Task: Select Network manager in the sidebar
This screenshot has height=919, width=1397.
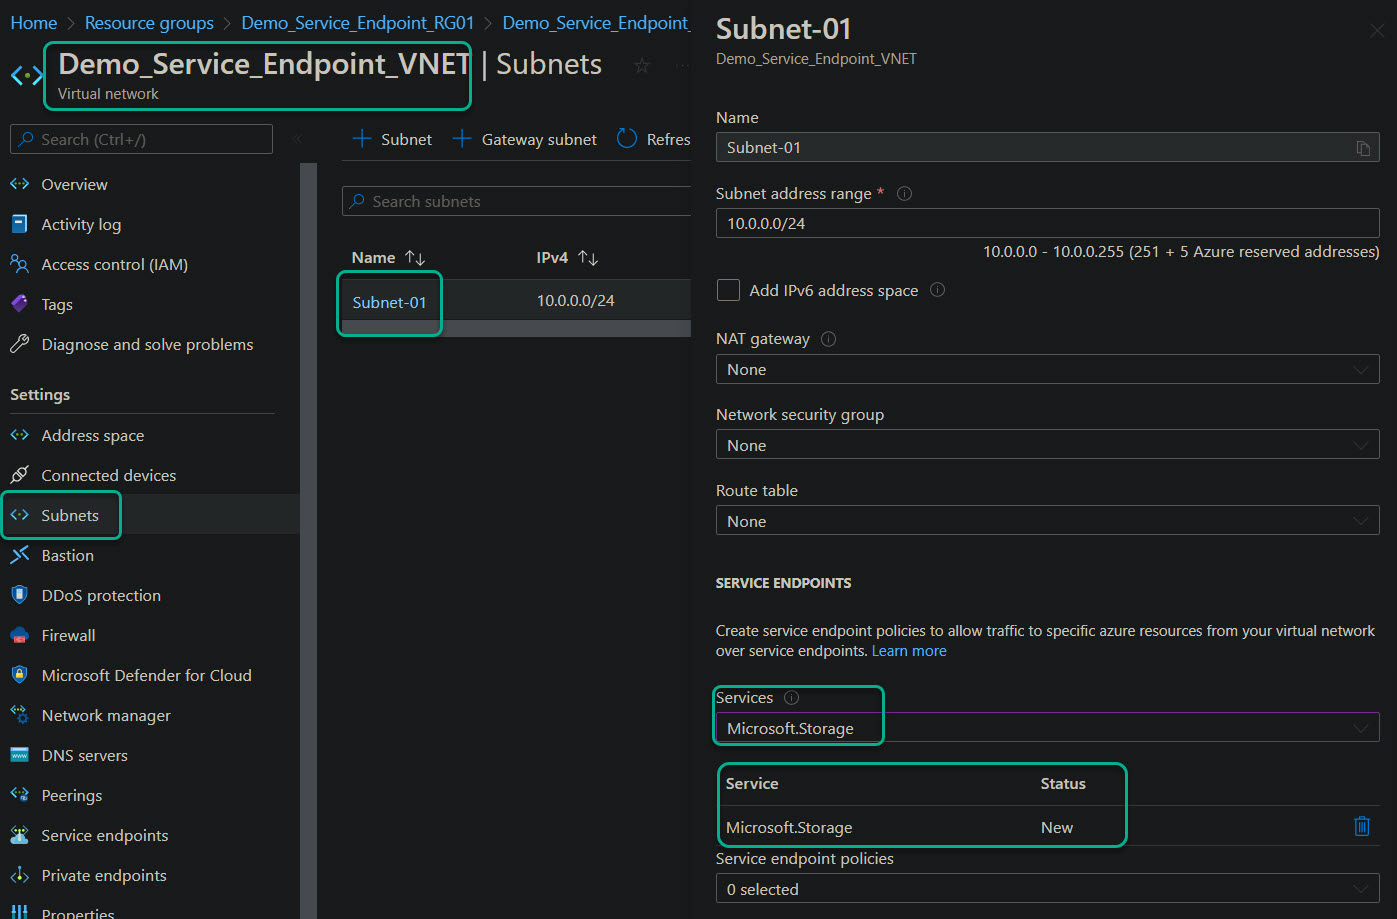Action: coord(105,715)
